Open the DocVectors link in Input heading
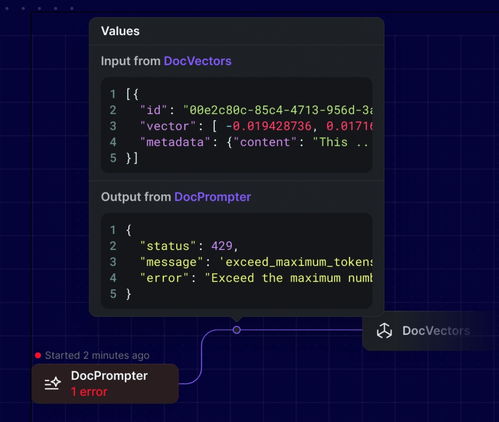This screenshot has height=422, width=499. [x=198, y=61]
